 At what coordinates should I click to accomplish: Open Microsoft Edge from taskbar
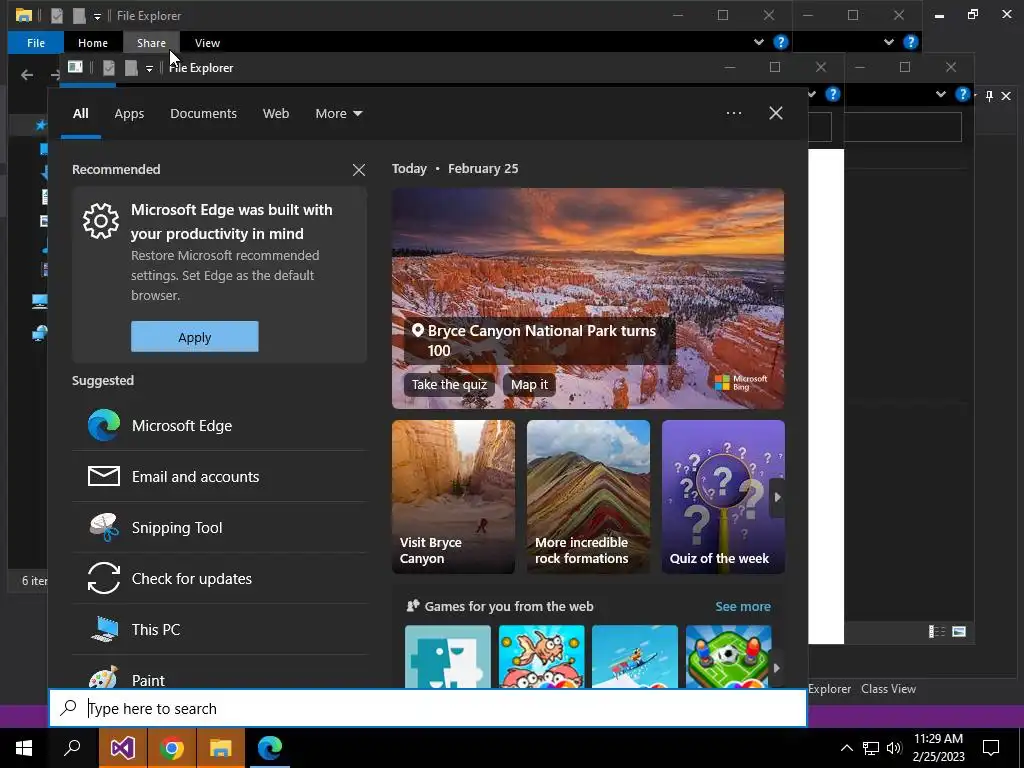pyautogui.click(x=270, y=748)
